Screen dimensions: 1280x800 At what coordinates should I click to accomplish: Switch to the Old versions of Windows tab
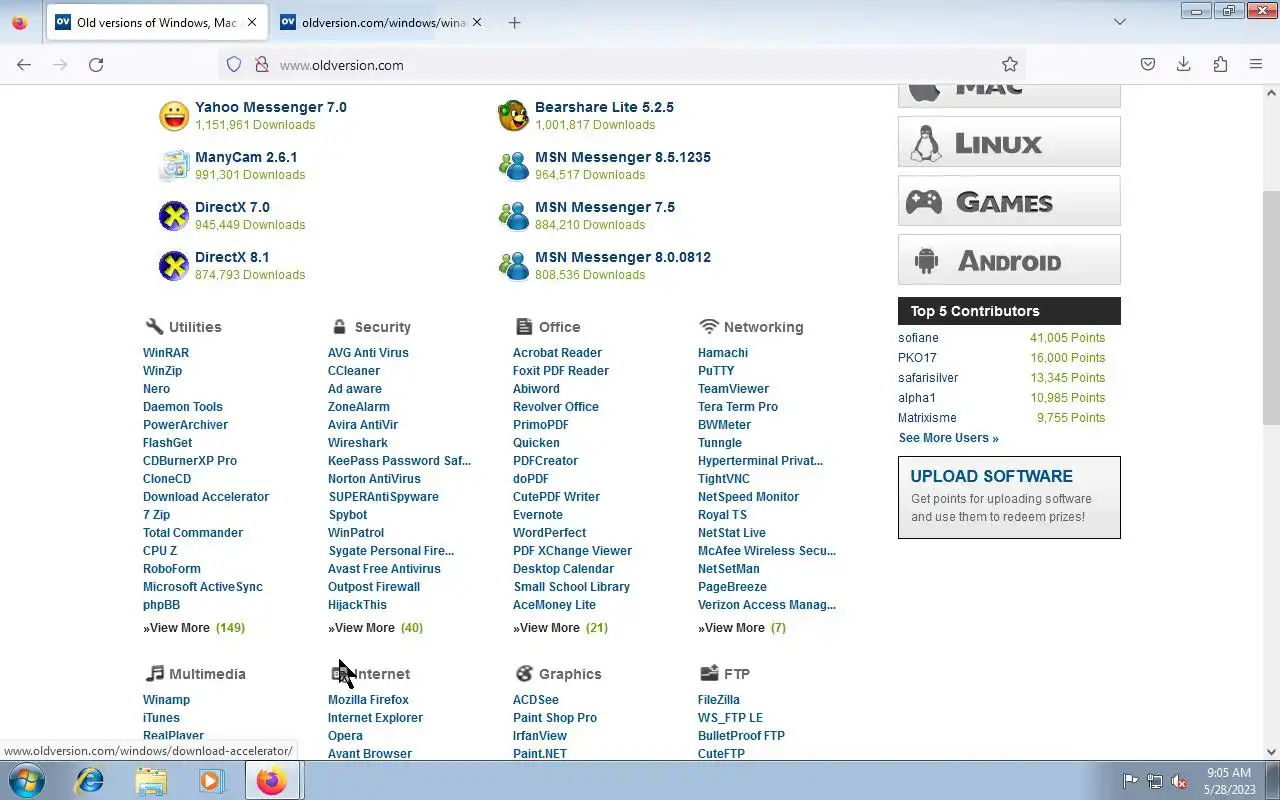pos(157,22)
